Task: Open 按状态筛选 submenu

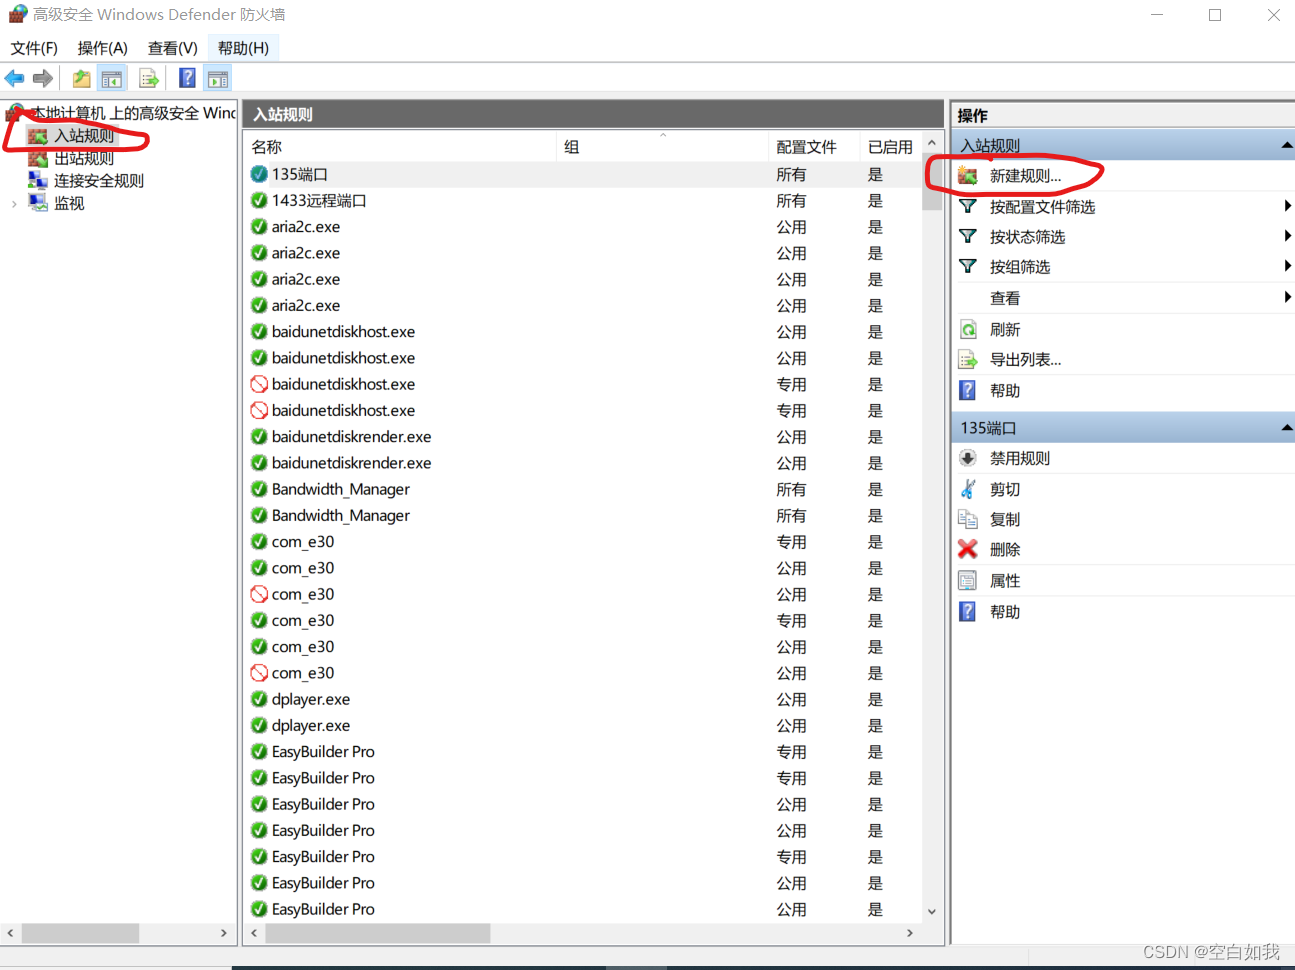Action: pyautogui.click(x=1027, y=237)
